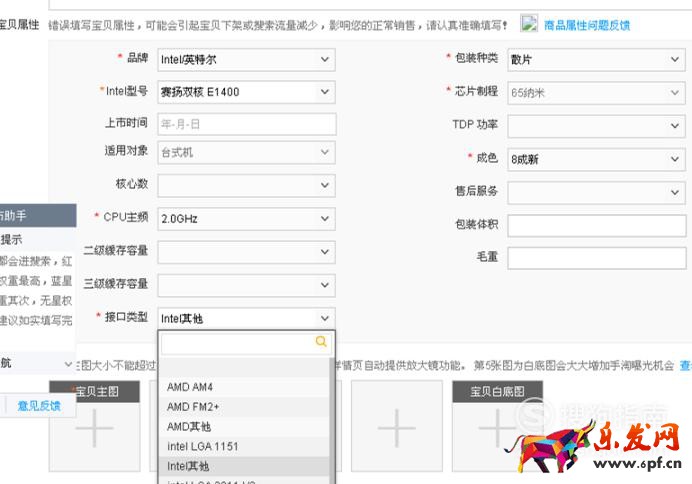
Task: Open the 品牌 dropdown
Action: tap(246, 60)
